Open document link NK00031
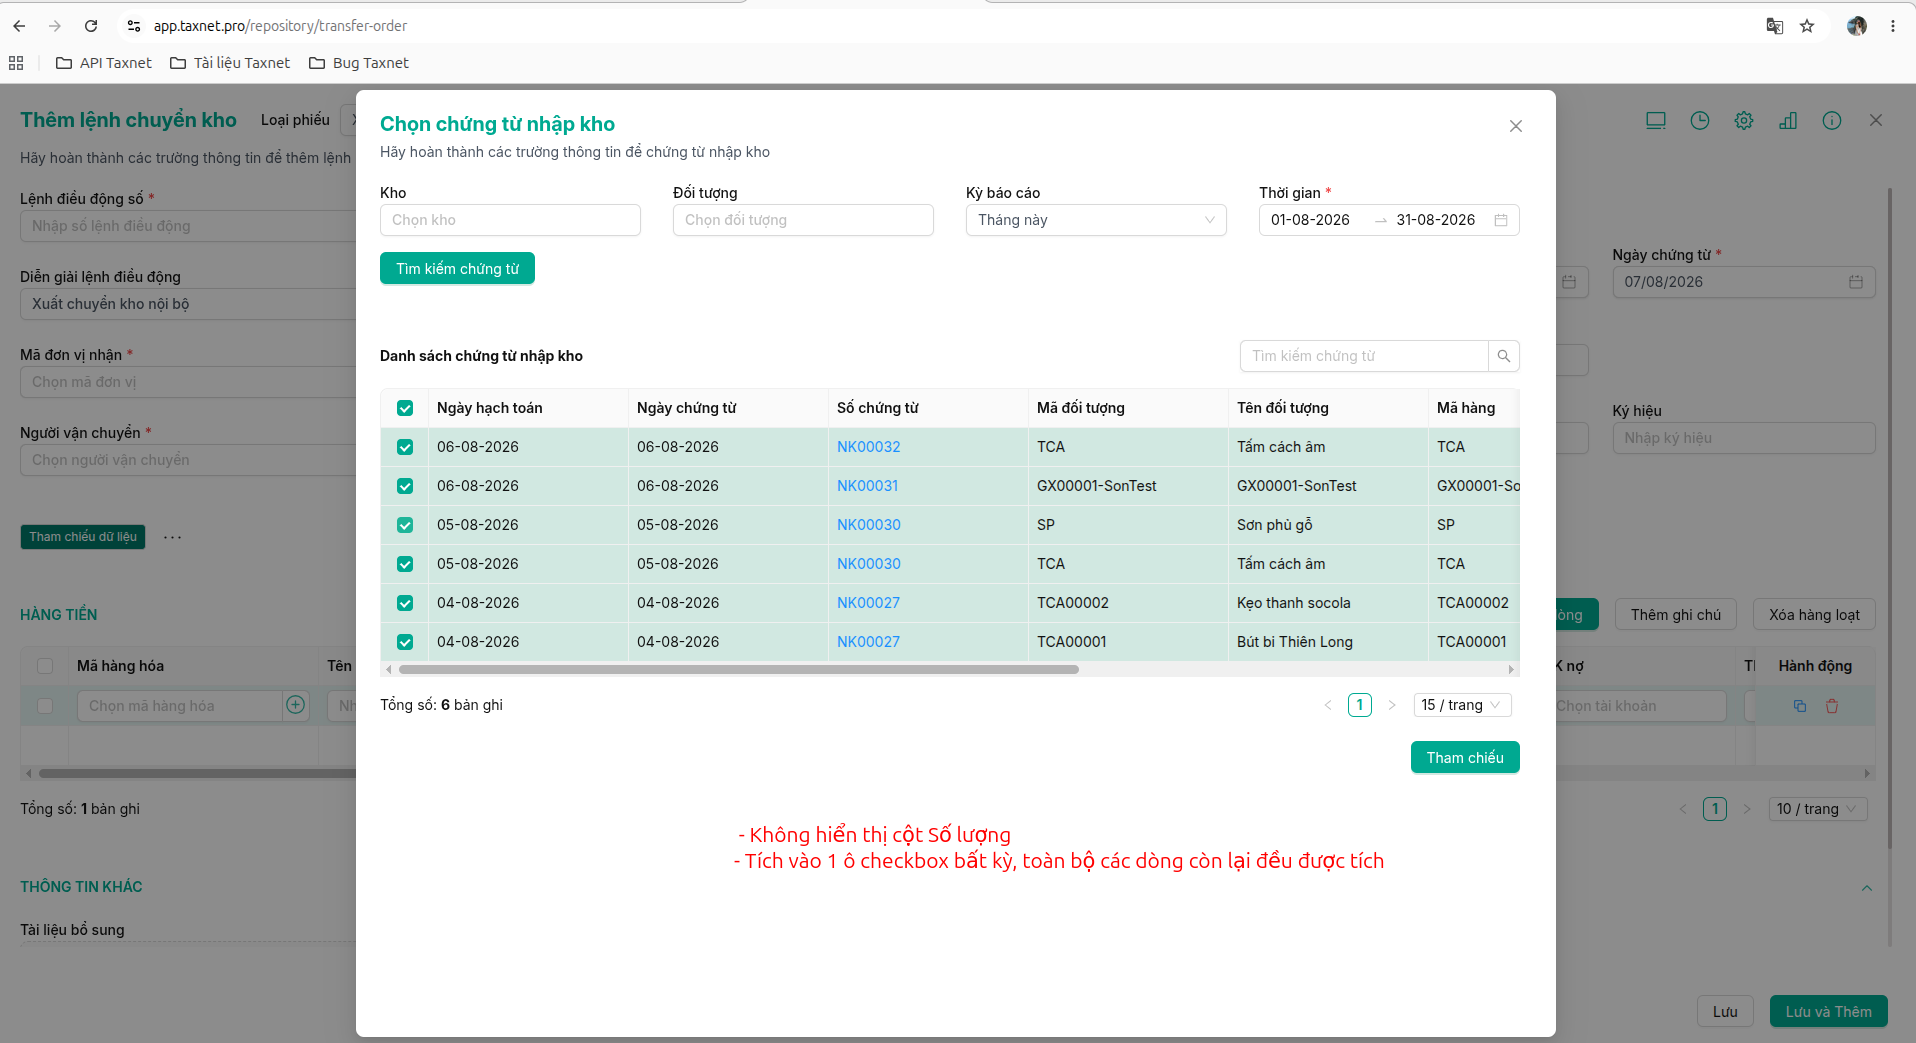 click(867, 486)
